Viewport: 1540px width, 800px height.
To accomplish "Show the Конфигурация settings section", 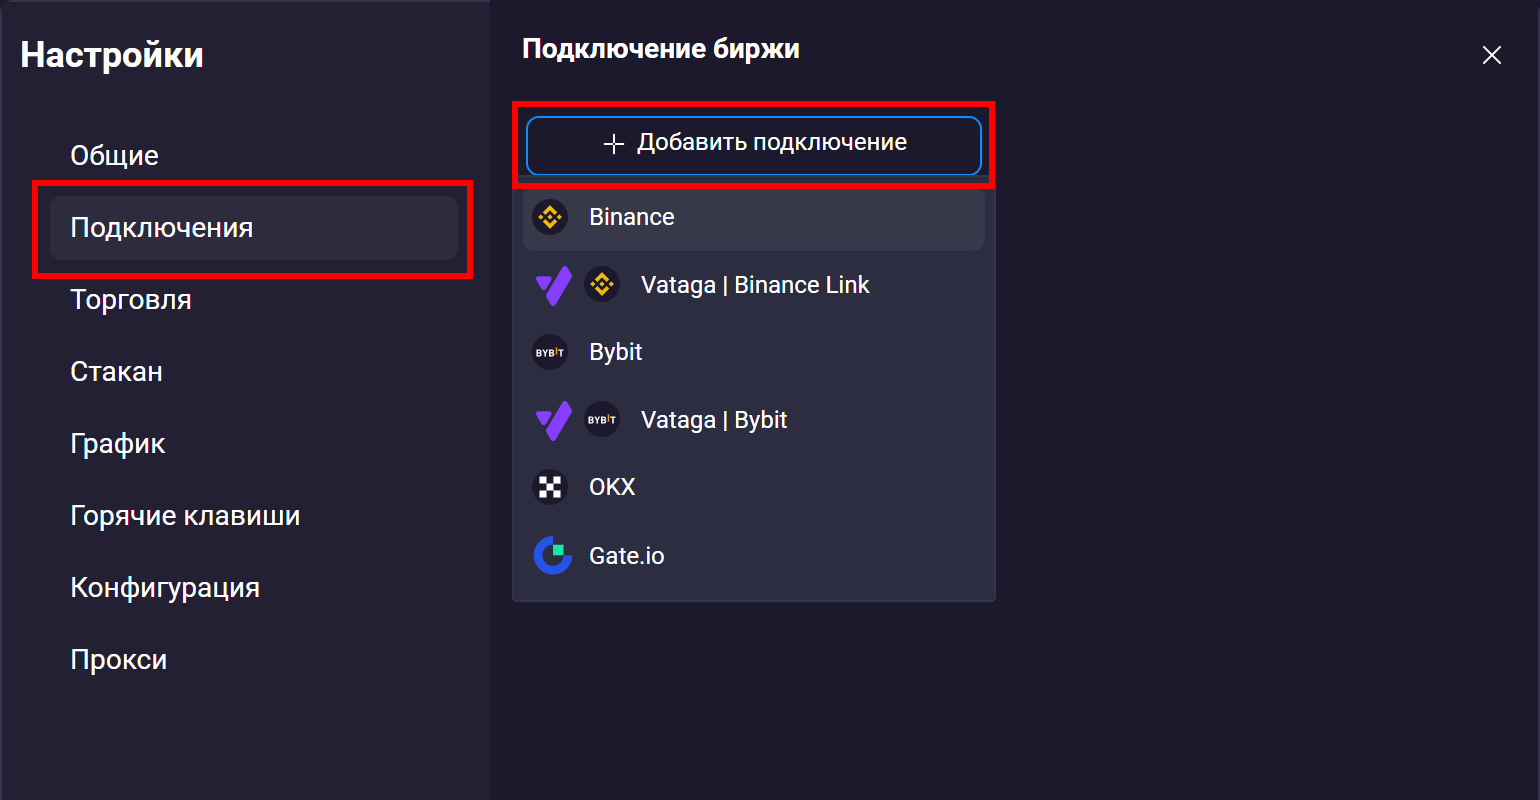I will [165, 588].
